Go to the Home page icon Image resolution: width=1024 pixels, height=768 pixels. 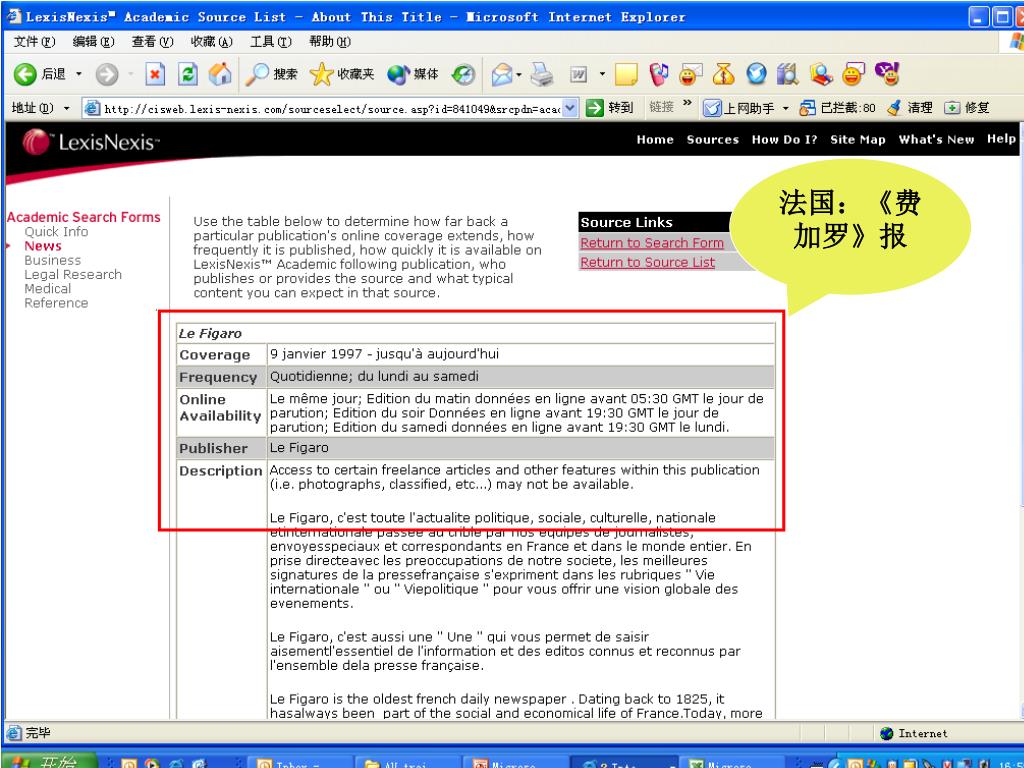220,74
